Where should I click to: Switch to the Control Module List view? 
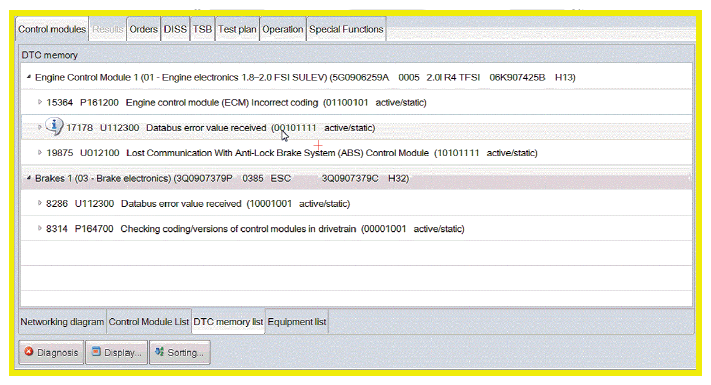[x=149, y=322]
